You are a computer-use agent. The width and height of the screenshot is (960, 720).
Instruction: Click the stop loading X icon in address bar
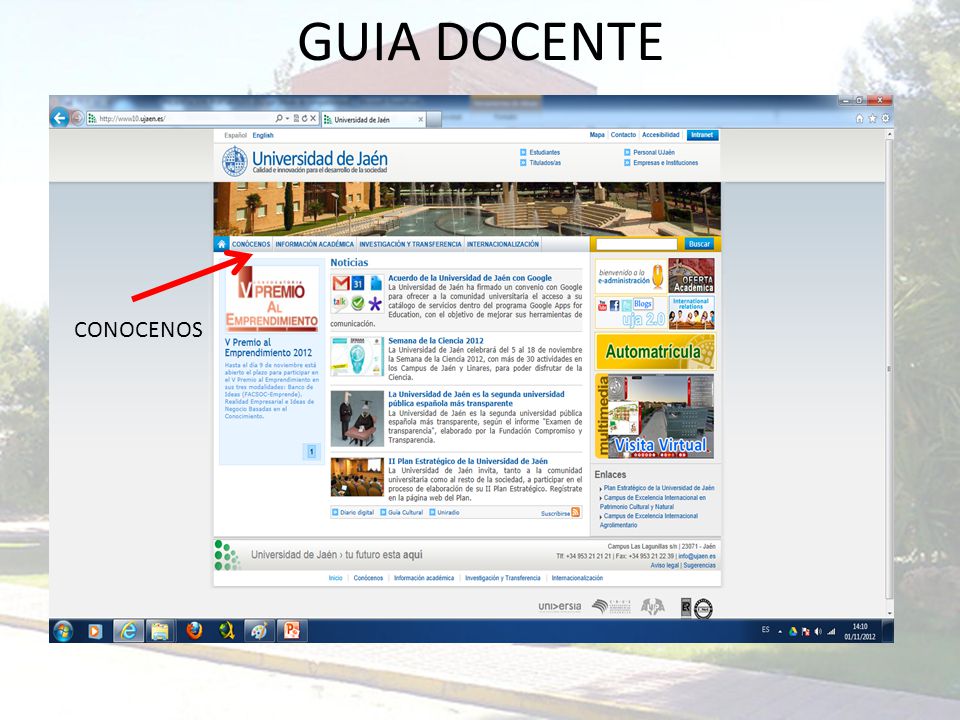[x=313, y=118]
